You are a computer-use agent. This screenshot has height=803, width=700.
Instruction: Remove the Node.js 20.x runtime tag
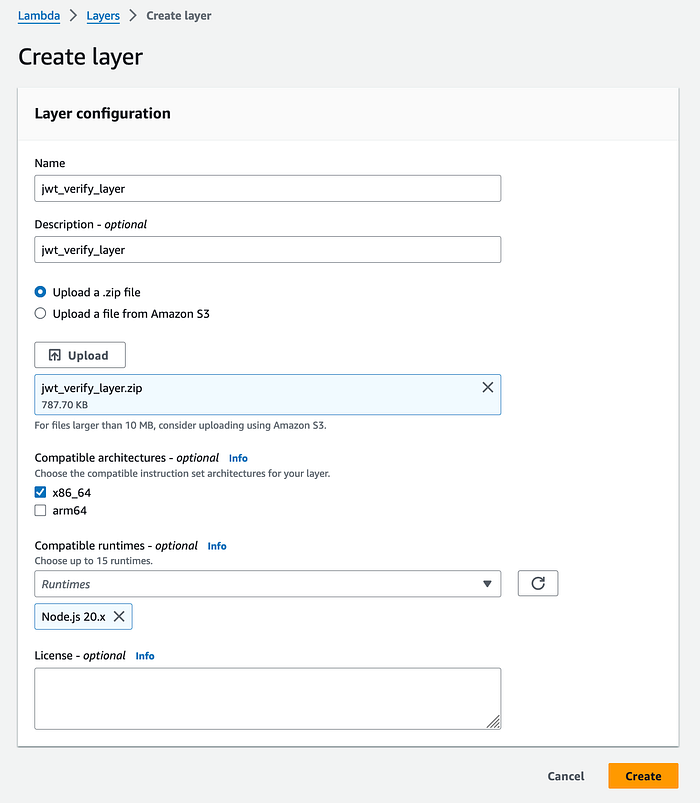click(119, 617)
